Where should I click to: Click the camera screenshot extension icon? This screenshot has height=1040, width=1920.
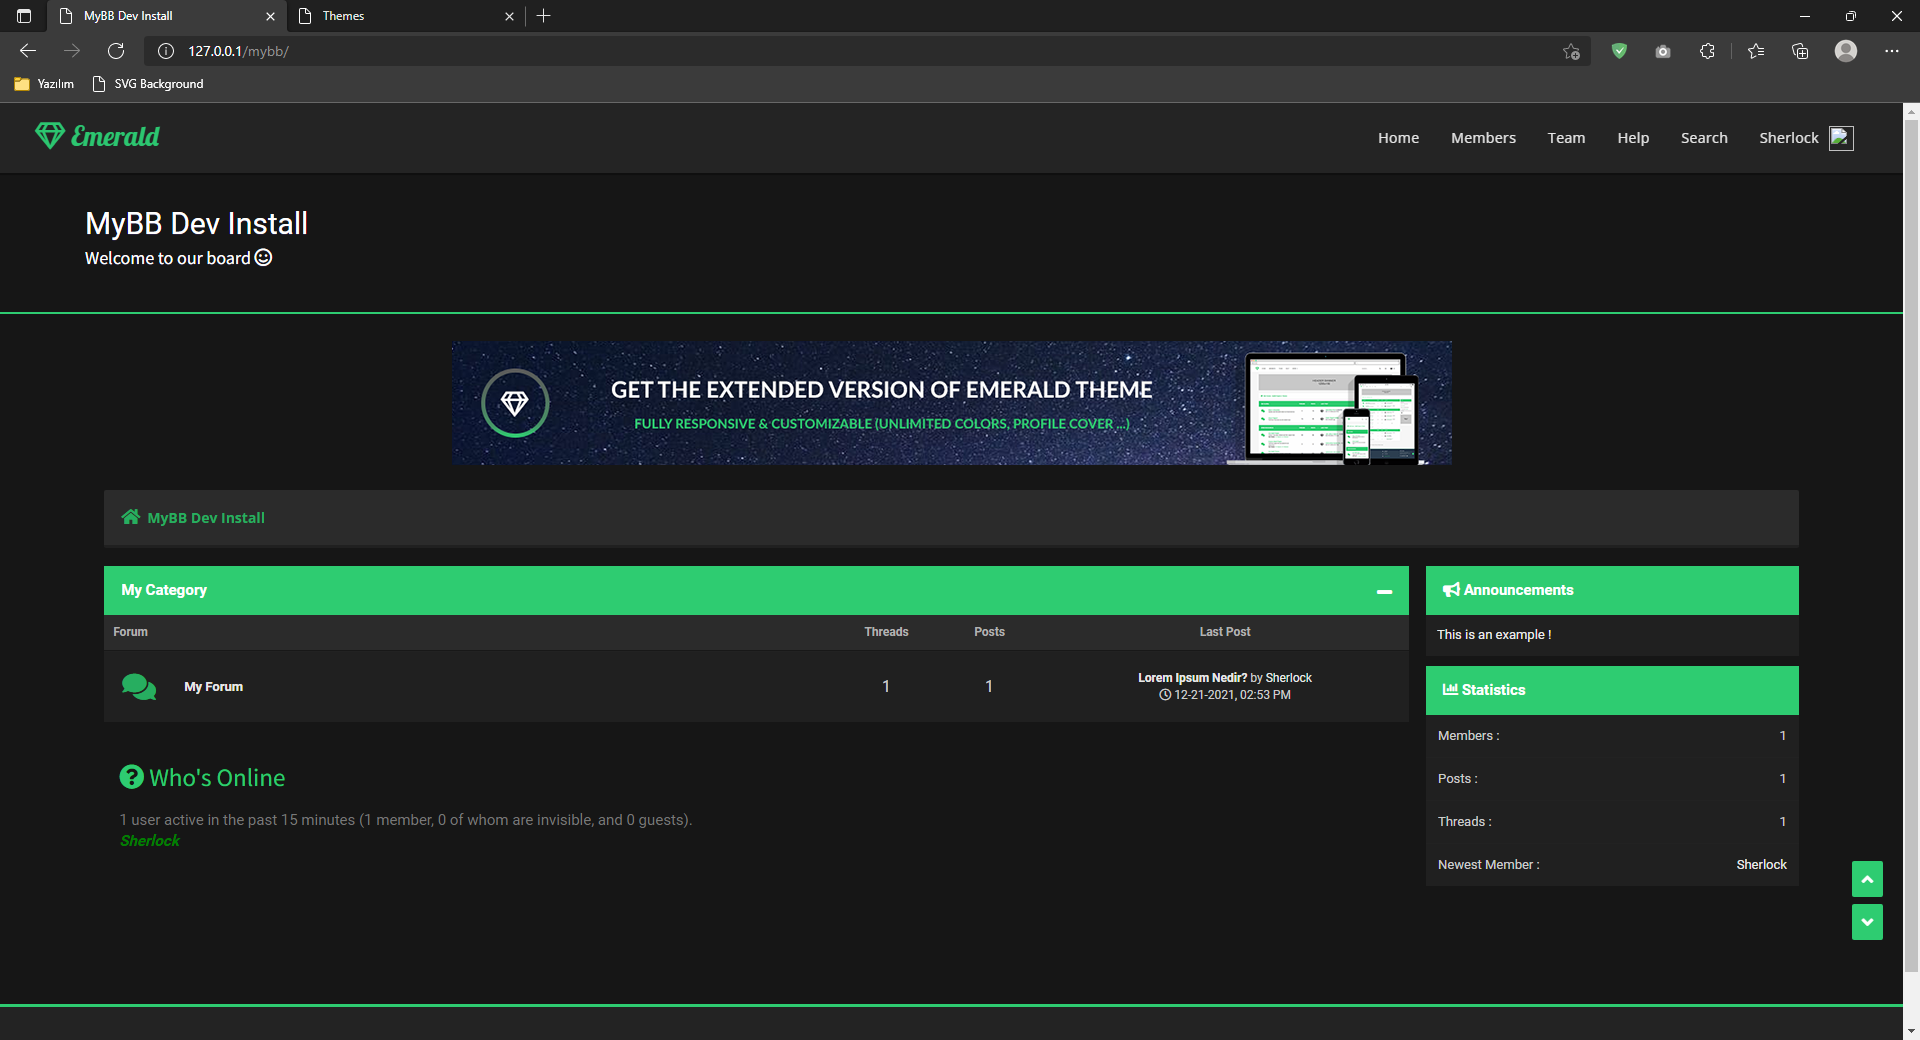point(1663,51)
